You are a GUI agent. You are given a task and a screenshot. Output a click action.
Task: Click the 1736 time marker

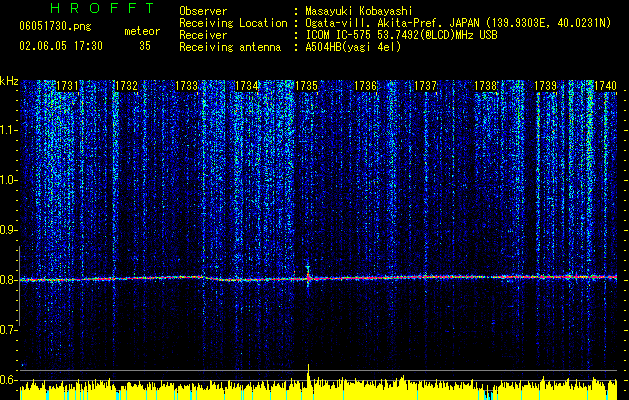pos(366,86)
